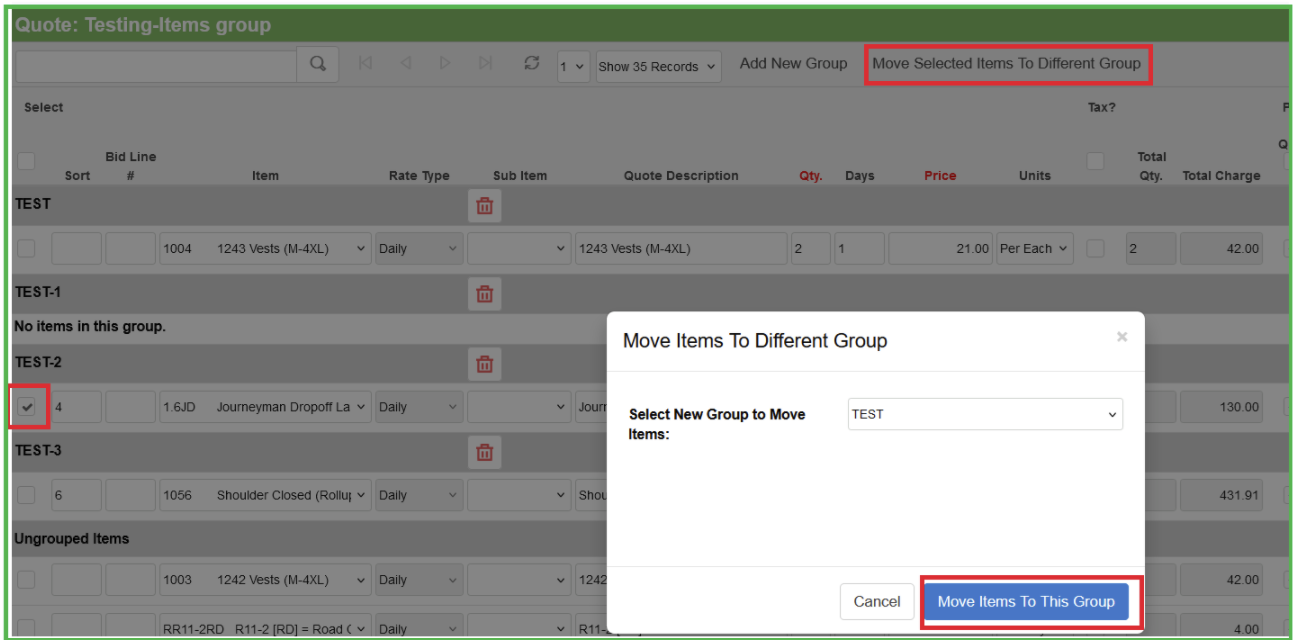
Task: Click the Price column header
Action: (940, 176)
